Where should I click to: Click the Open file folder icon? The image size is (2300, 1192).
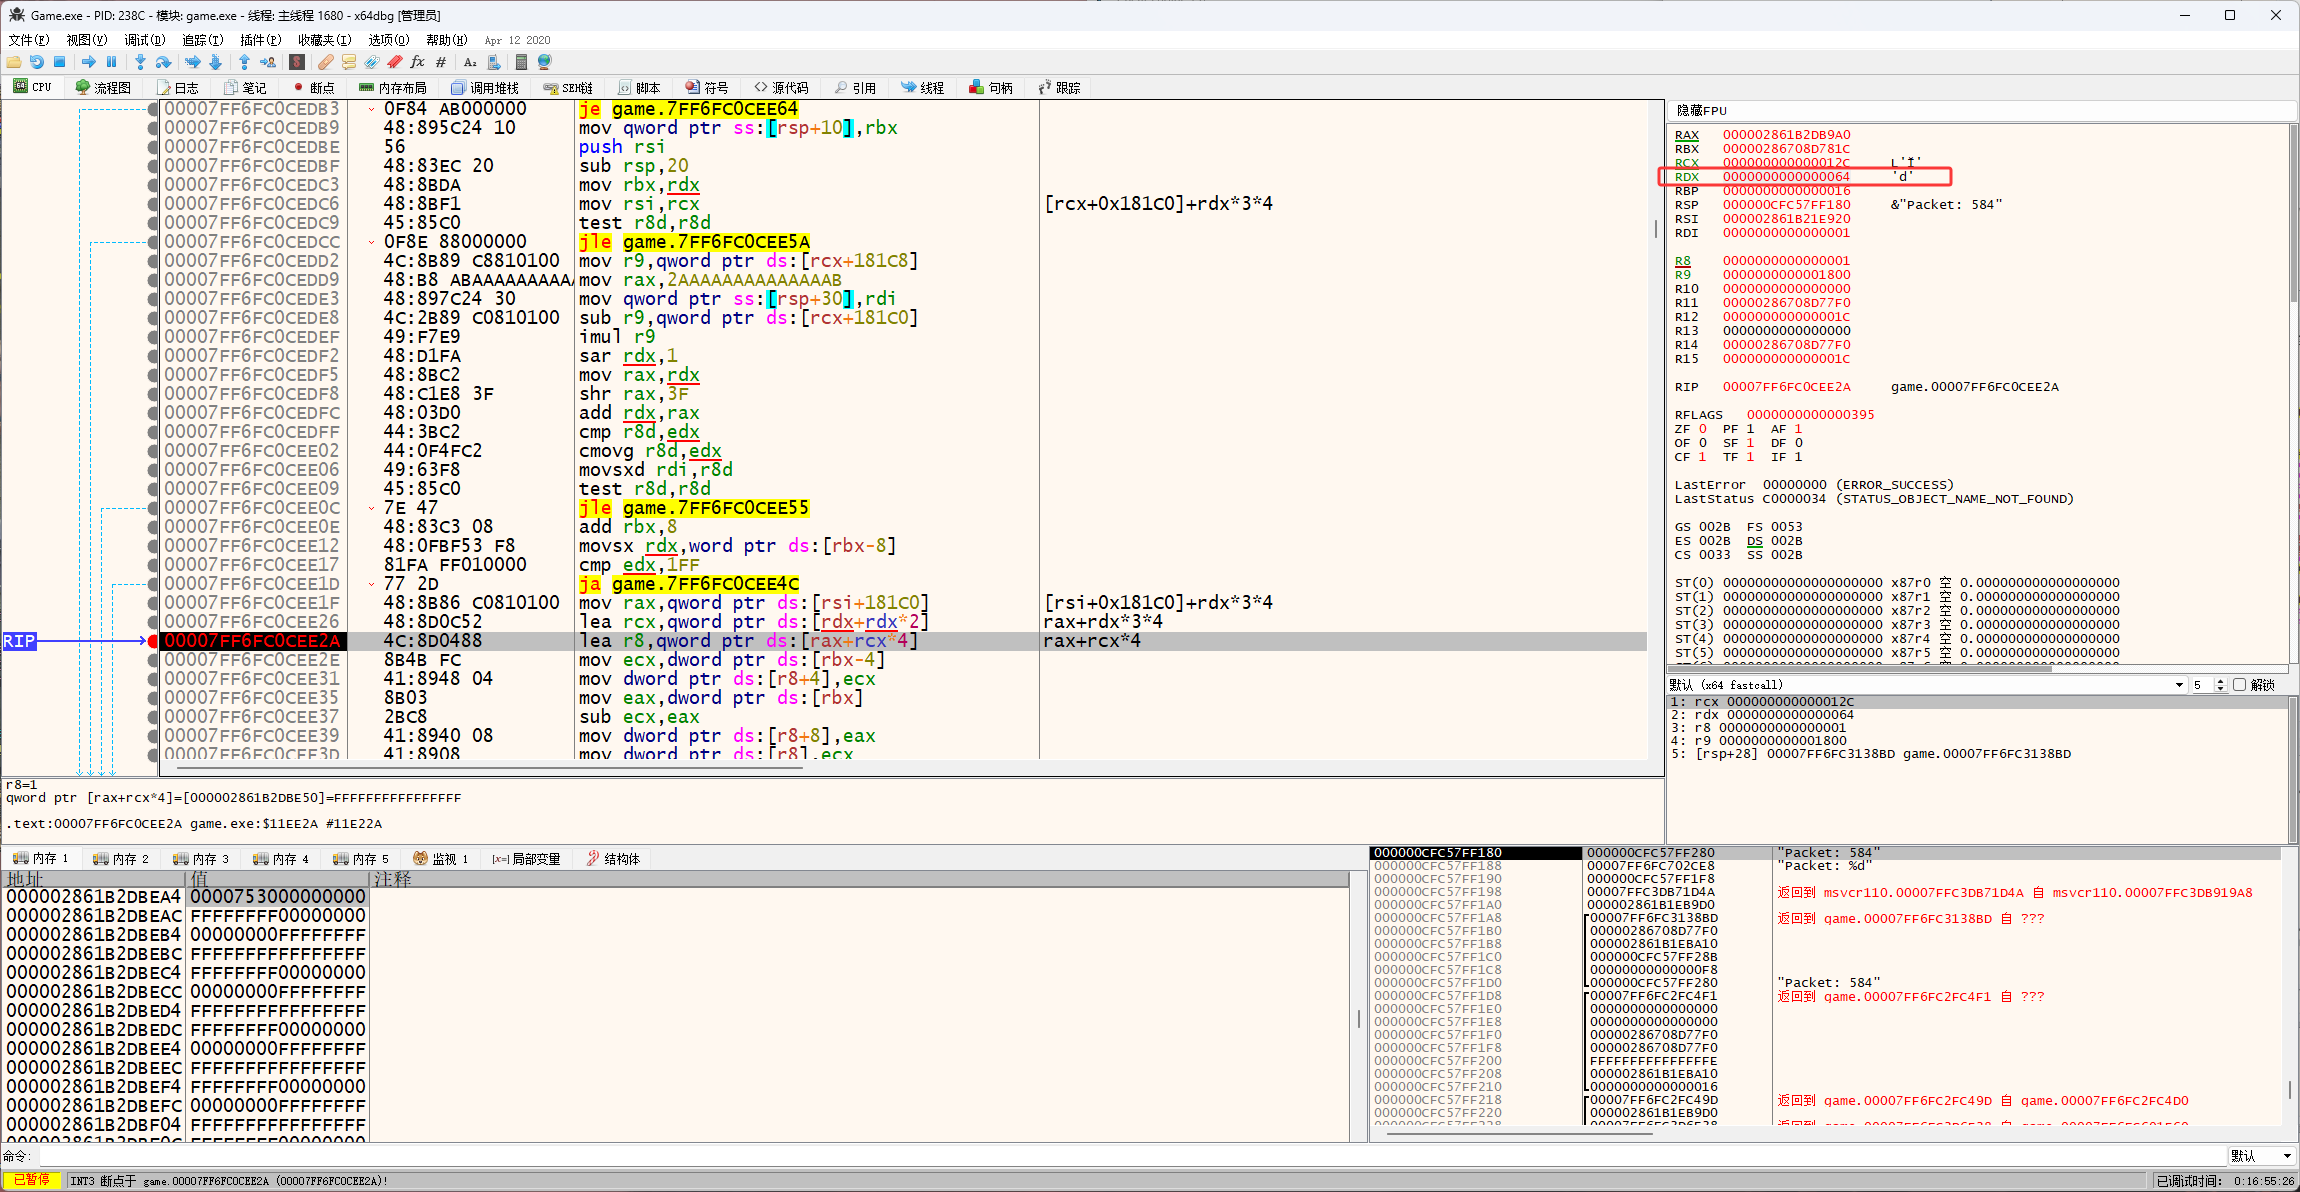14,62
